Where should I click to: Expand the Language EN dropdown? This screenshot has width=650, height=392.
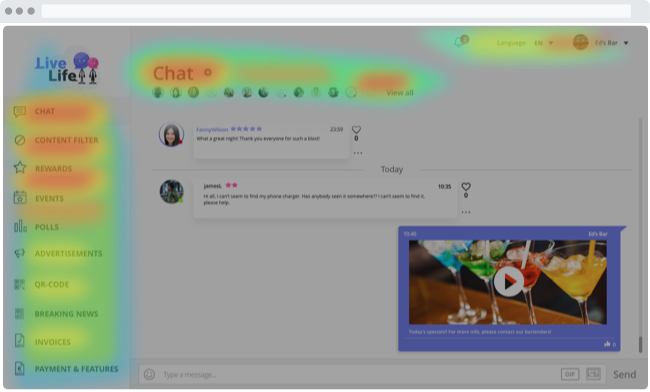(543, 43)
